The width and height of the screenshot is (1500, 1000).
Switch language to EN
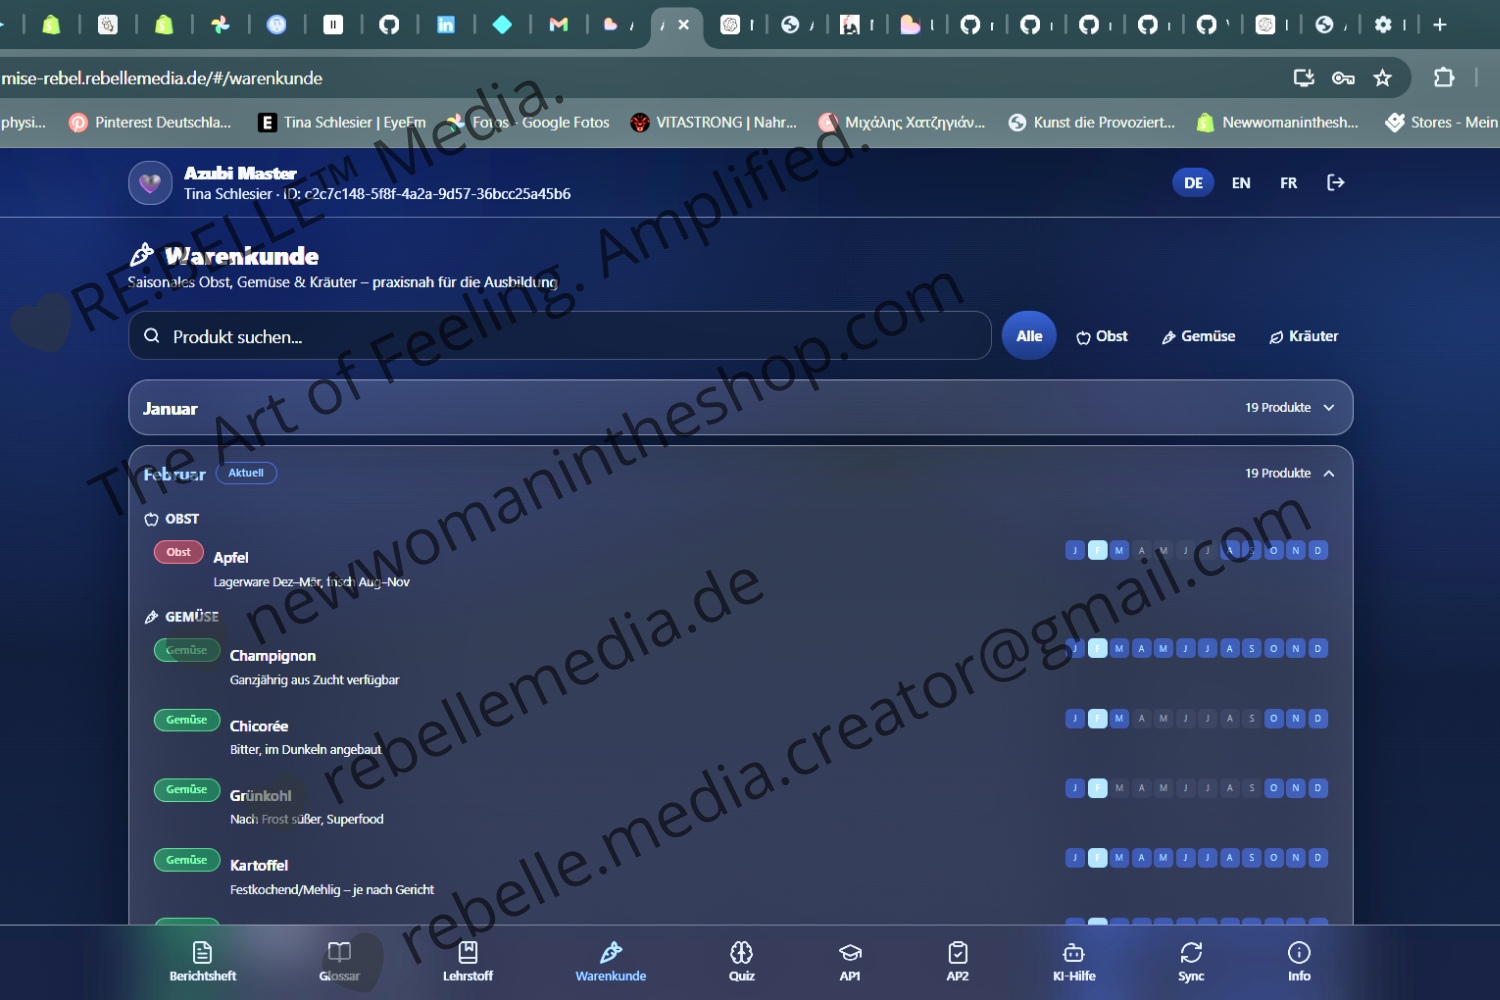tap(1241, 182)
